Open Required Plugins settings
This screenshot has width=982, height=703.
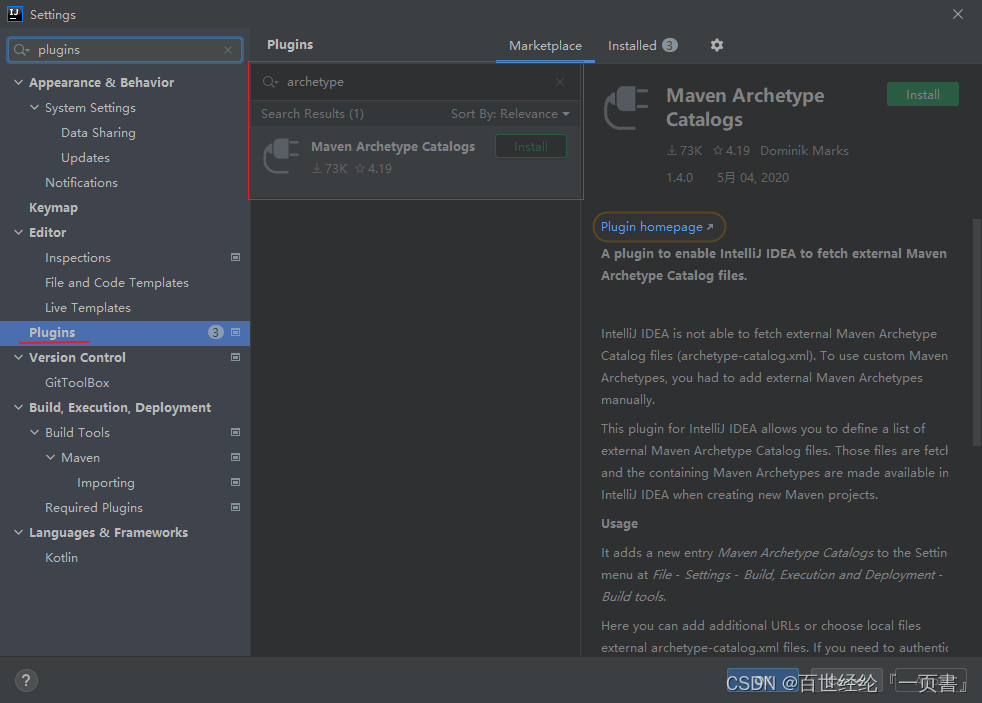click(x=94, y=508)
